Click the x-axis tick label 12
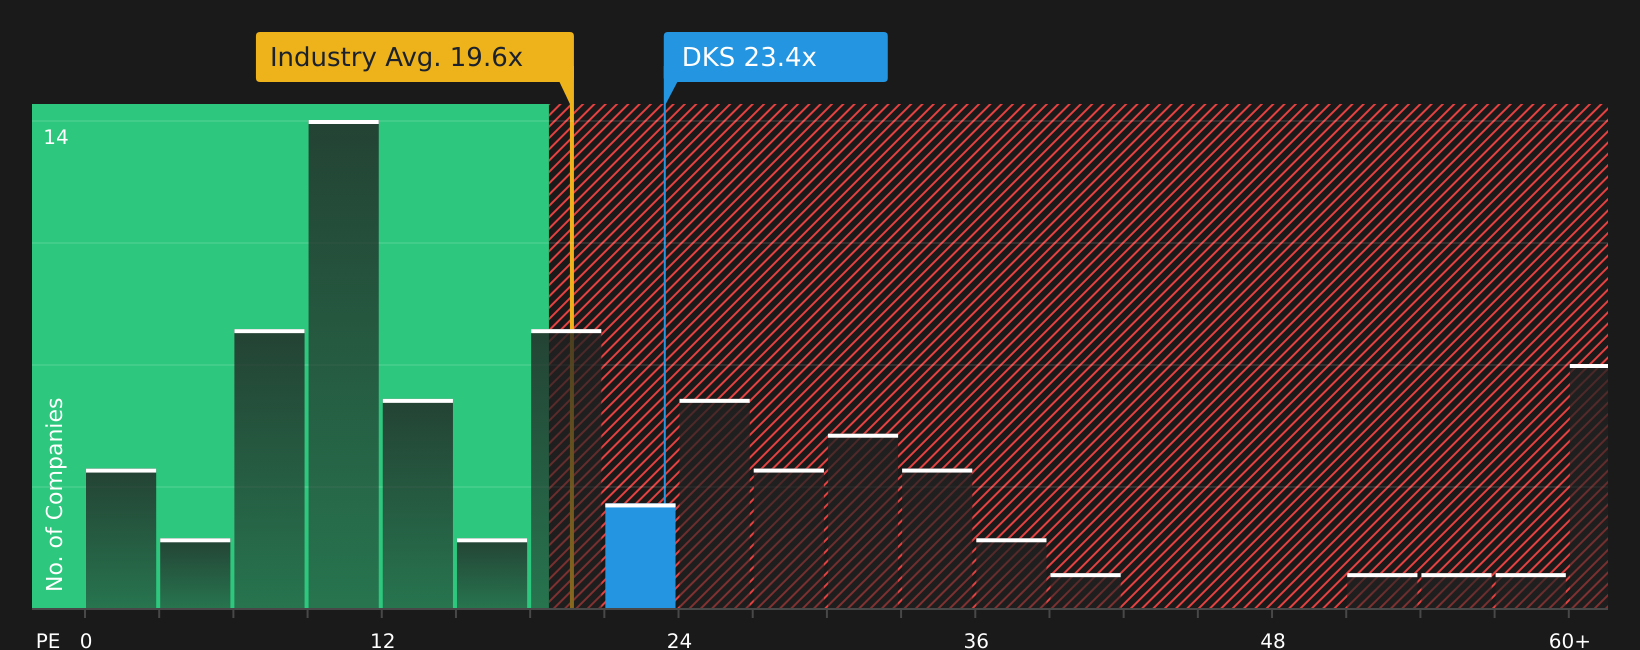The height and width of the screenshot is (650, 1640). tap(382, 641)
